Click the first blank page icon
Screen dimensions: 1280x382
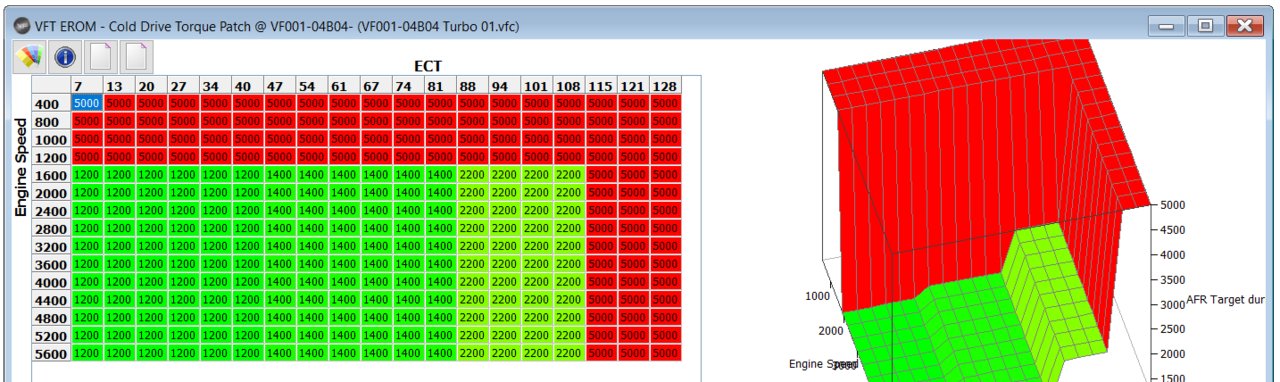point(100,57)
